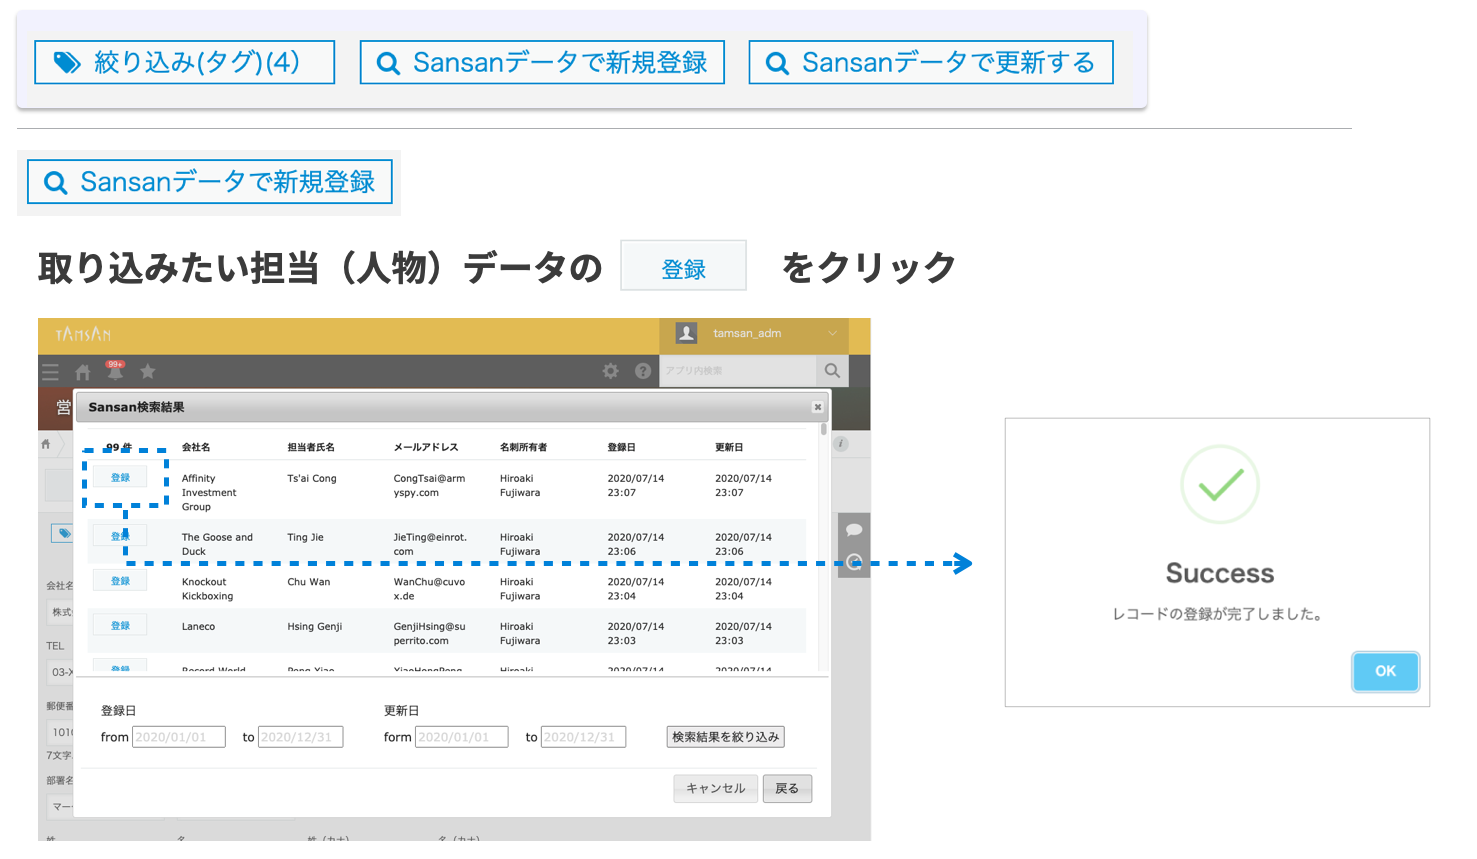Screen dimensions: 1477x859
Task: Click the 更新日 to date field
Action: coord(583,737)
